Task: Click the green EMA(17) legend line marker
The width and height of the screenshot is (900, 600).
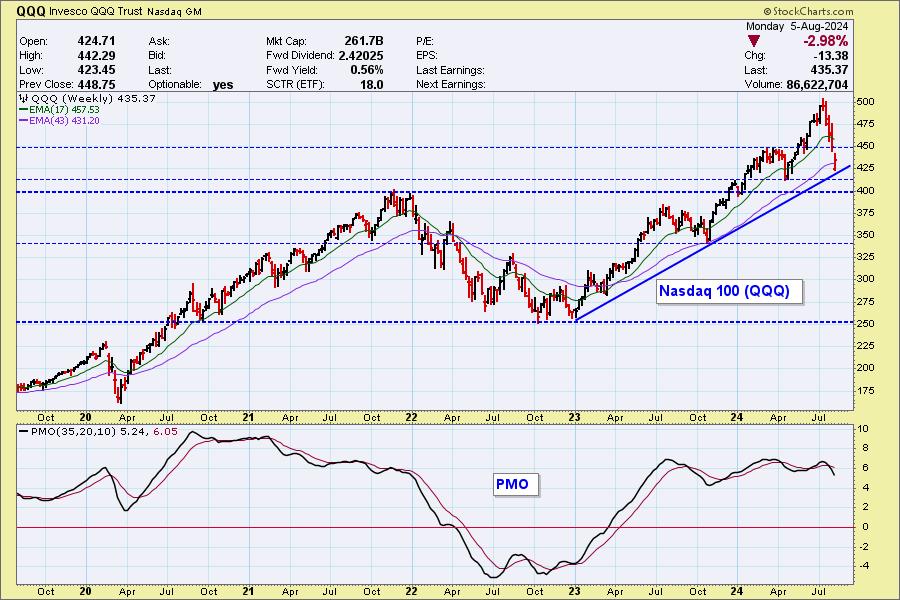Action: click(x=23, y=110)
